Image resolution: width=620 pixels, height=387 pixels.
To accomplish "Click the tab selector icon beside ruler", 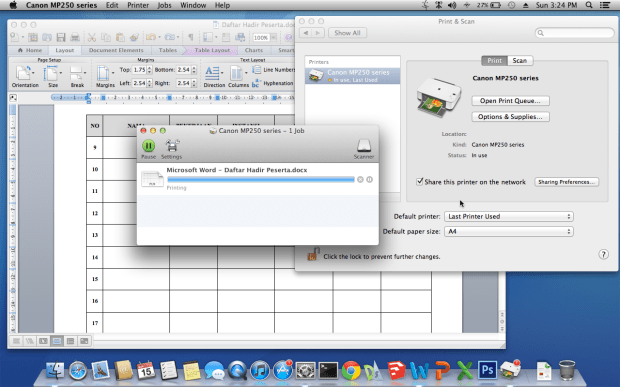I will pos(13,97).
